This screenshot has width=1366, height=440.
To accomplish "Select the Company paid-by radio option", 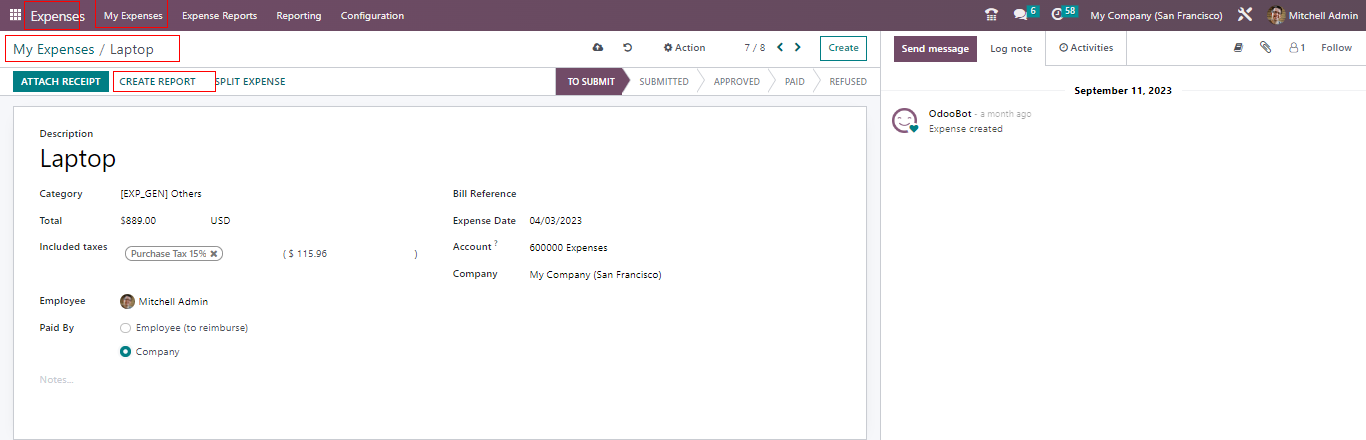I will coord(126,352).
